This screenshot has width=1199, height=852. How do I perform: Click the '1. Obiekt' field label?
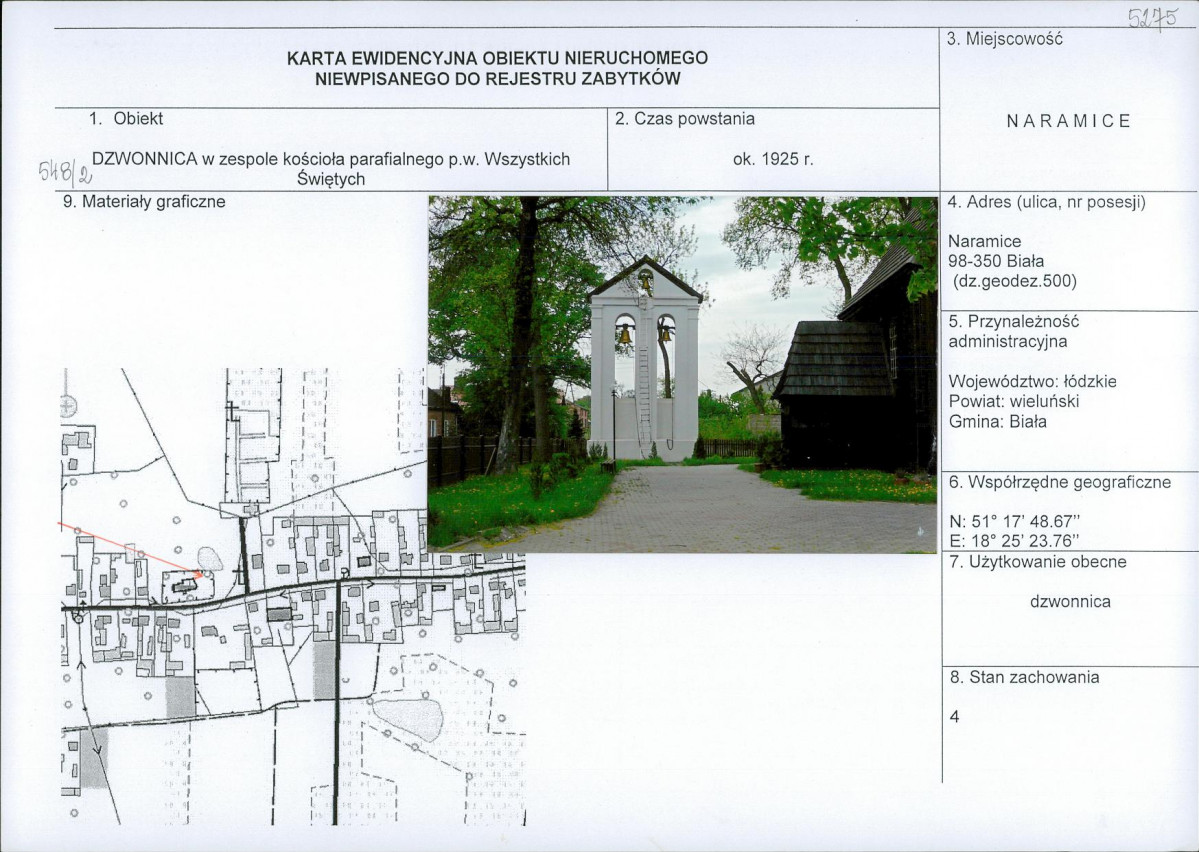(125, 119)
